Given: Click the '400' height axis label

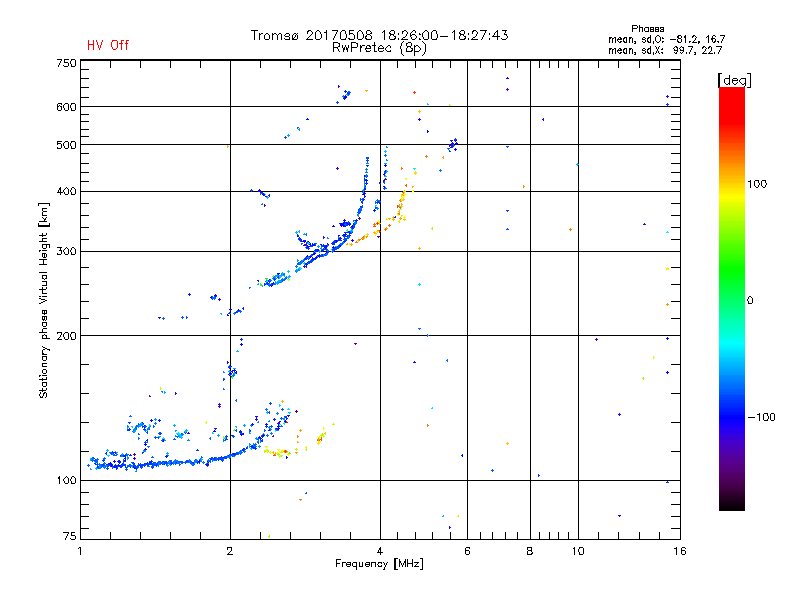Looking at the screenshot, I should click(66, 191).
